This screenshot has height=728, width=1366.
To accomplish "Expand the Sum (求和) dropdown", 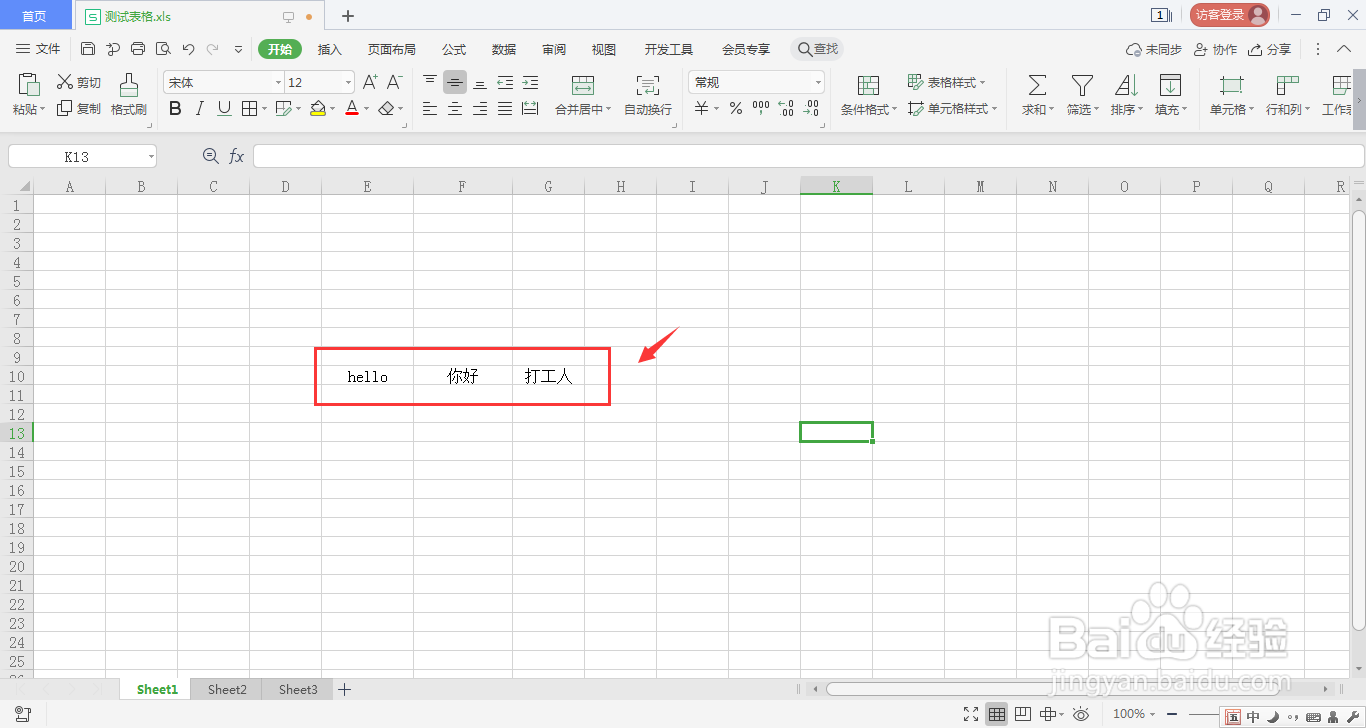I will (1053, 110).
